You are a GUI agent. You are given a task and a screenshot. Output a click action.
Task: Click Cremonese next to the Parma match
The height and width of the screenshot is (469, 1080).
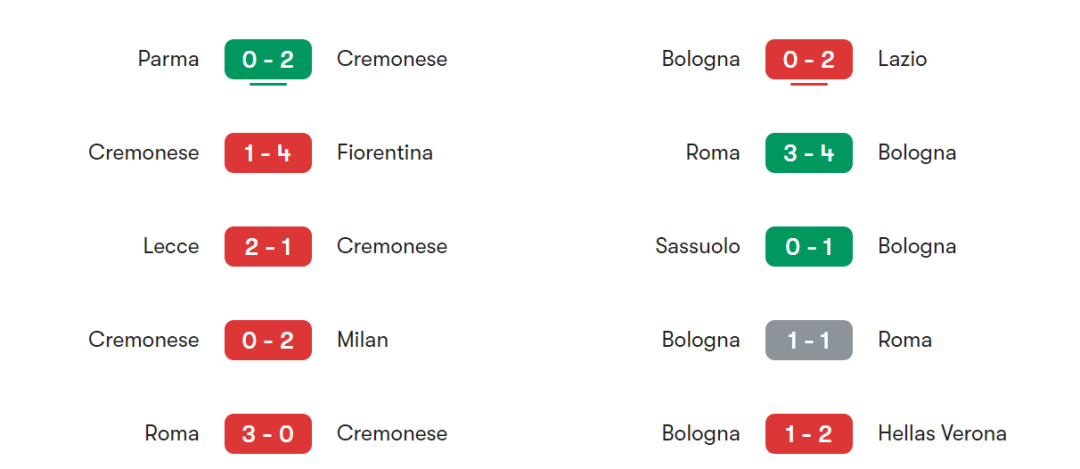[392, 59]
